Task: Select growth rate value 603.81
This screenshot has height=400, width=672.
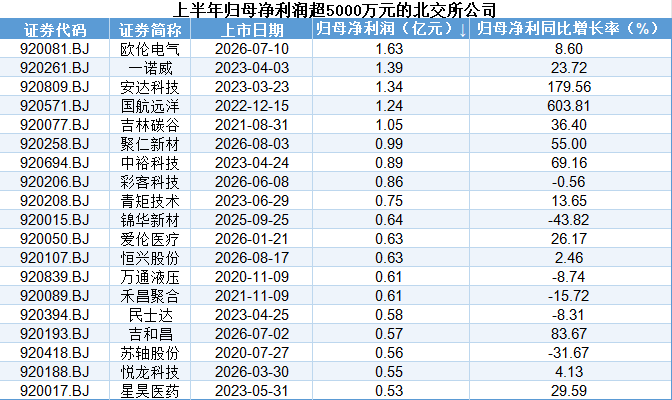Action: (x=569, y=105)
